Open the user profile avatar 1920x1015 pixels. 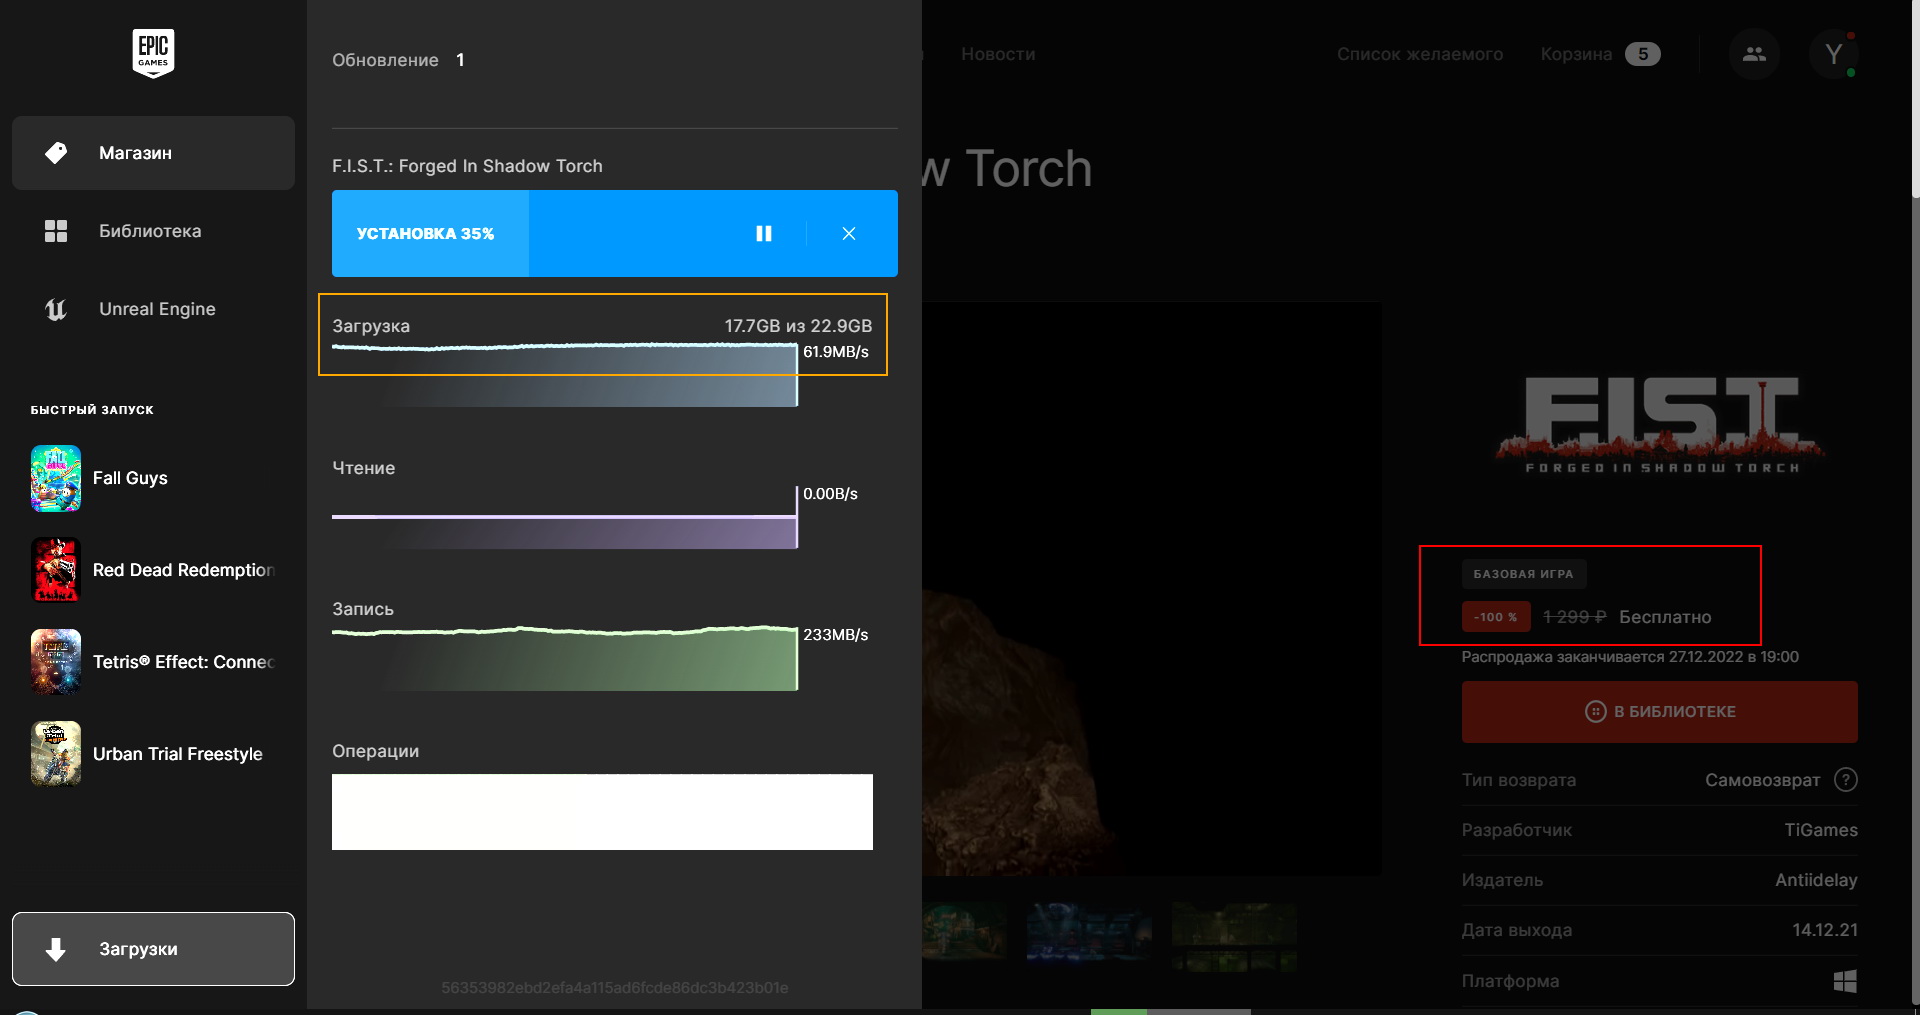tap(1833, 54)
